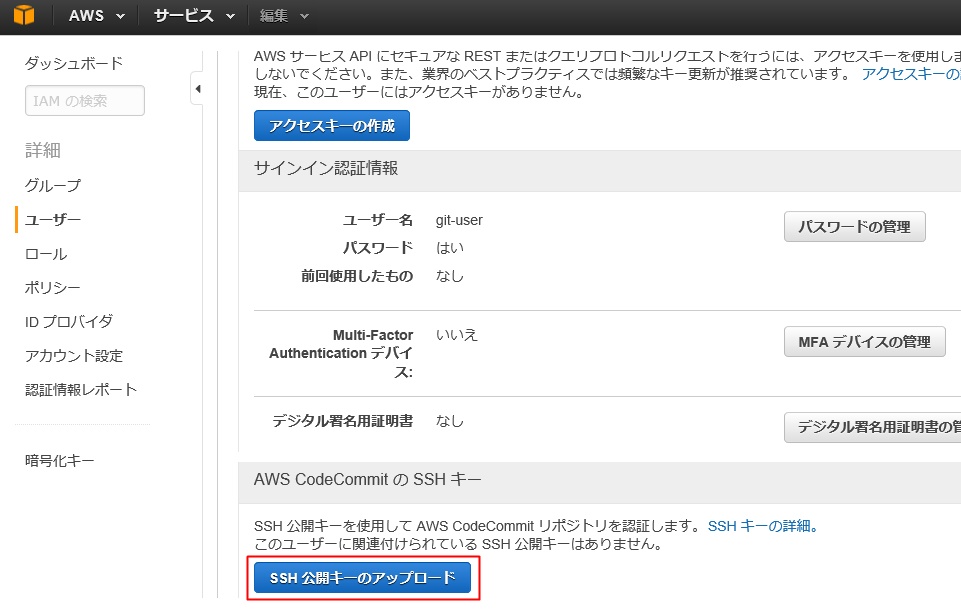
Task: Collapse the left navigation pane arrow
Action: (x=197, y=90)
